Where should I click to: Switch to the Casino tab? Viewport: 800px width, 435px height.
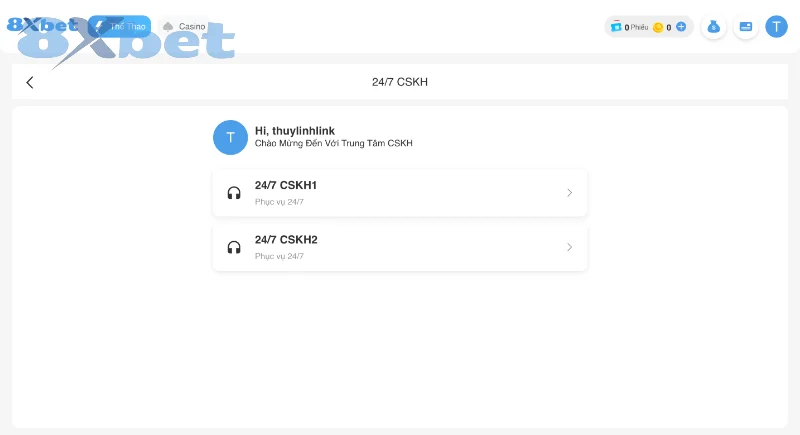(x=184, y=26)
